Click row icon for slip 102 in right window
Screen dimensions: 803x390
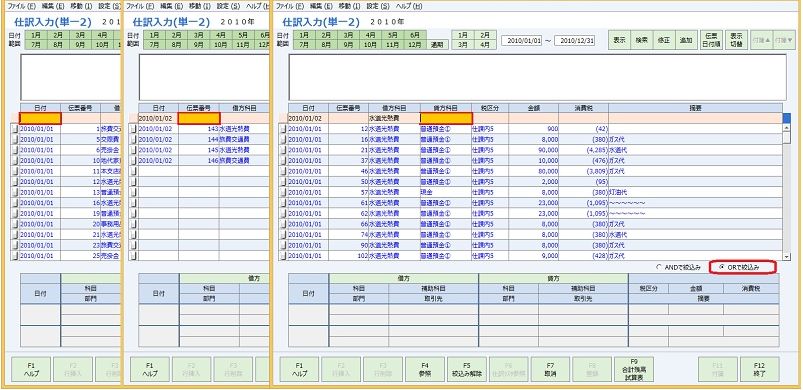coord(283,256)
